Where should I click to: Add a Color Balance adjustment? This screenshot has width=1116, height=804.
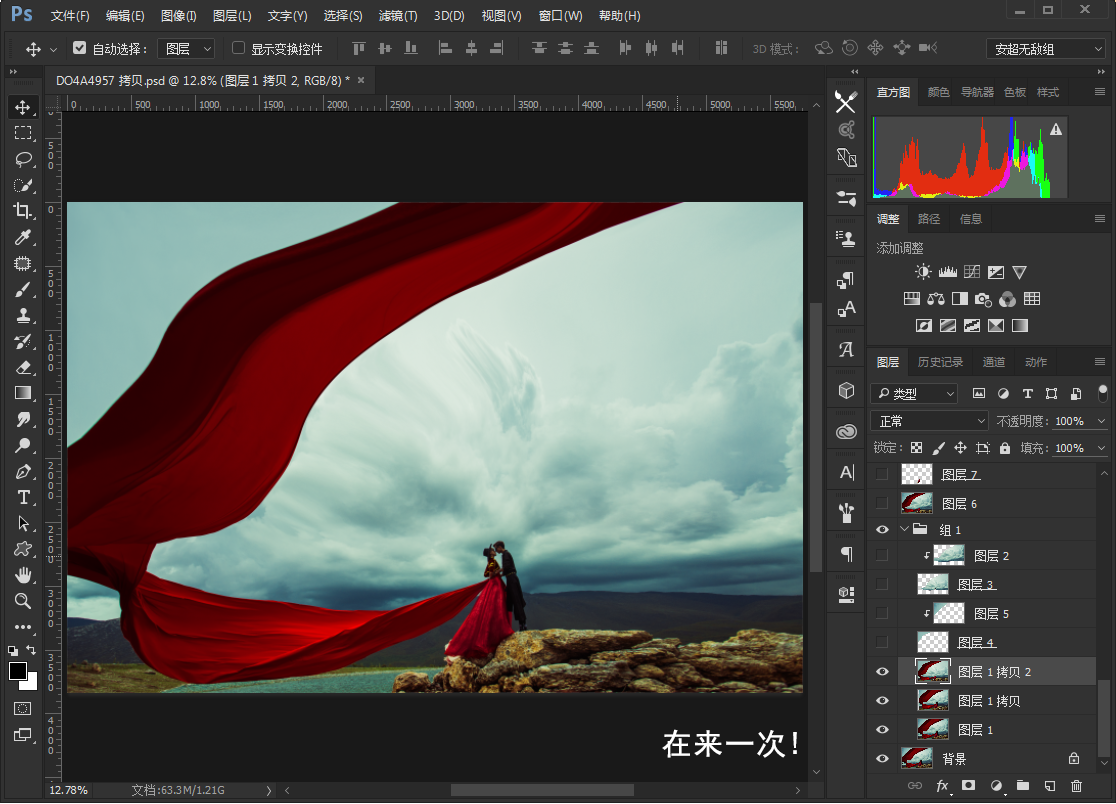935,299
